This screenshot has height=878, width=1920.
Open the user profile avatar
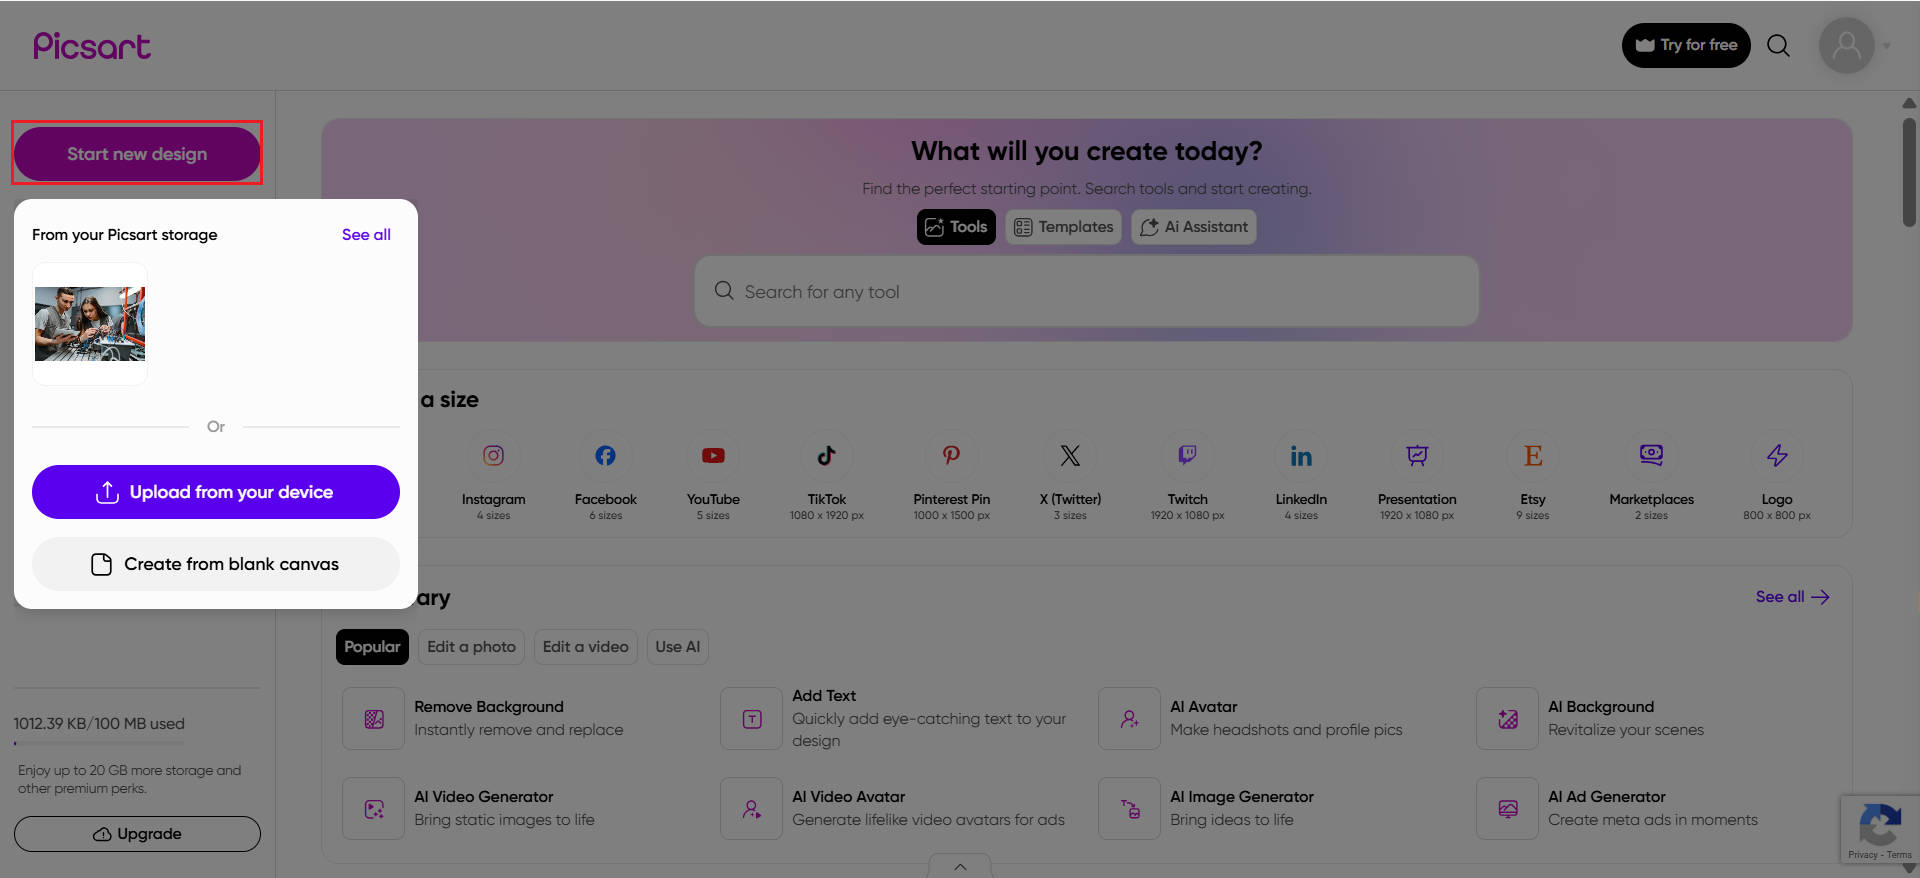point(1846,45)
